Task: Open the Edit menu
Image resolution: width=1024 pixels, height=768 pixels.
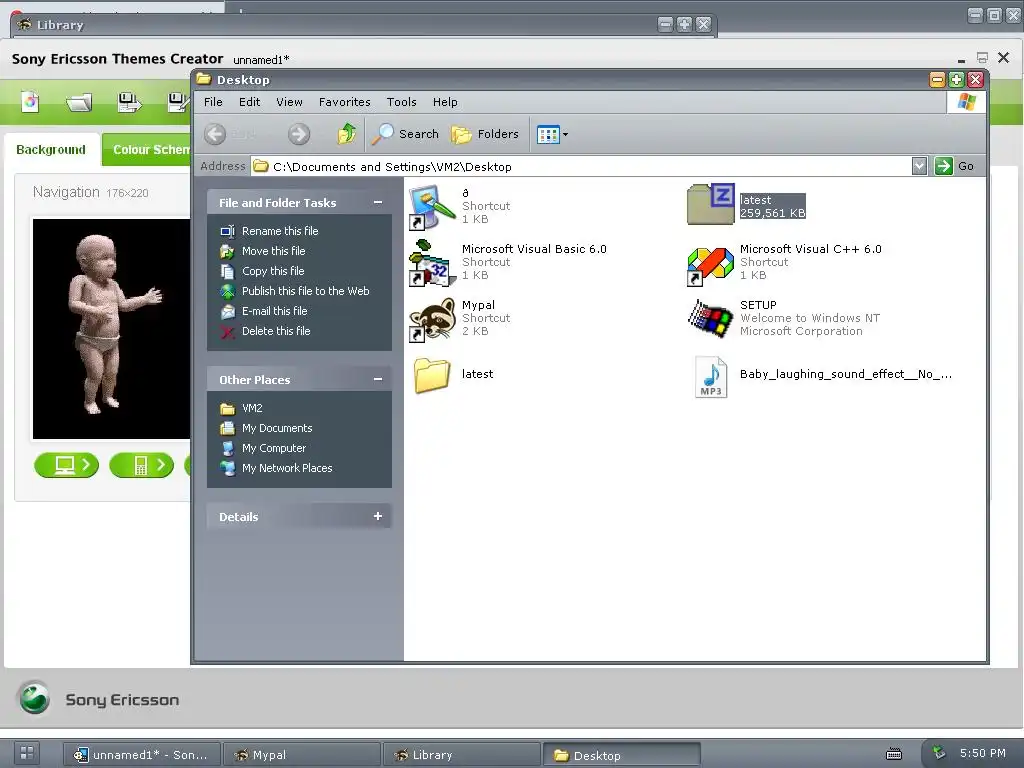Action: (x=249, y=102)
